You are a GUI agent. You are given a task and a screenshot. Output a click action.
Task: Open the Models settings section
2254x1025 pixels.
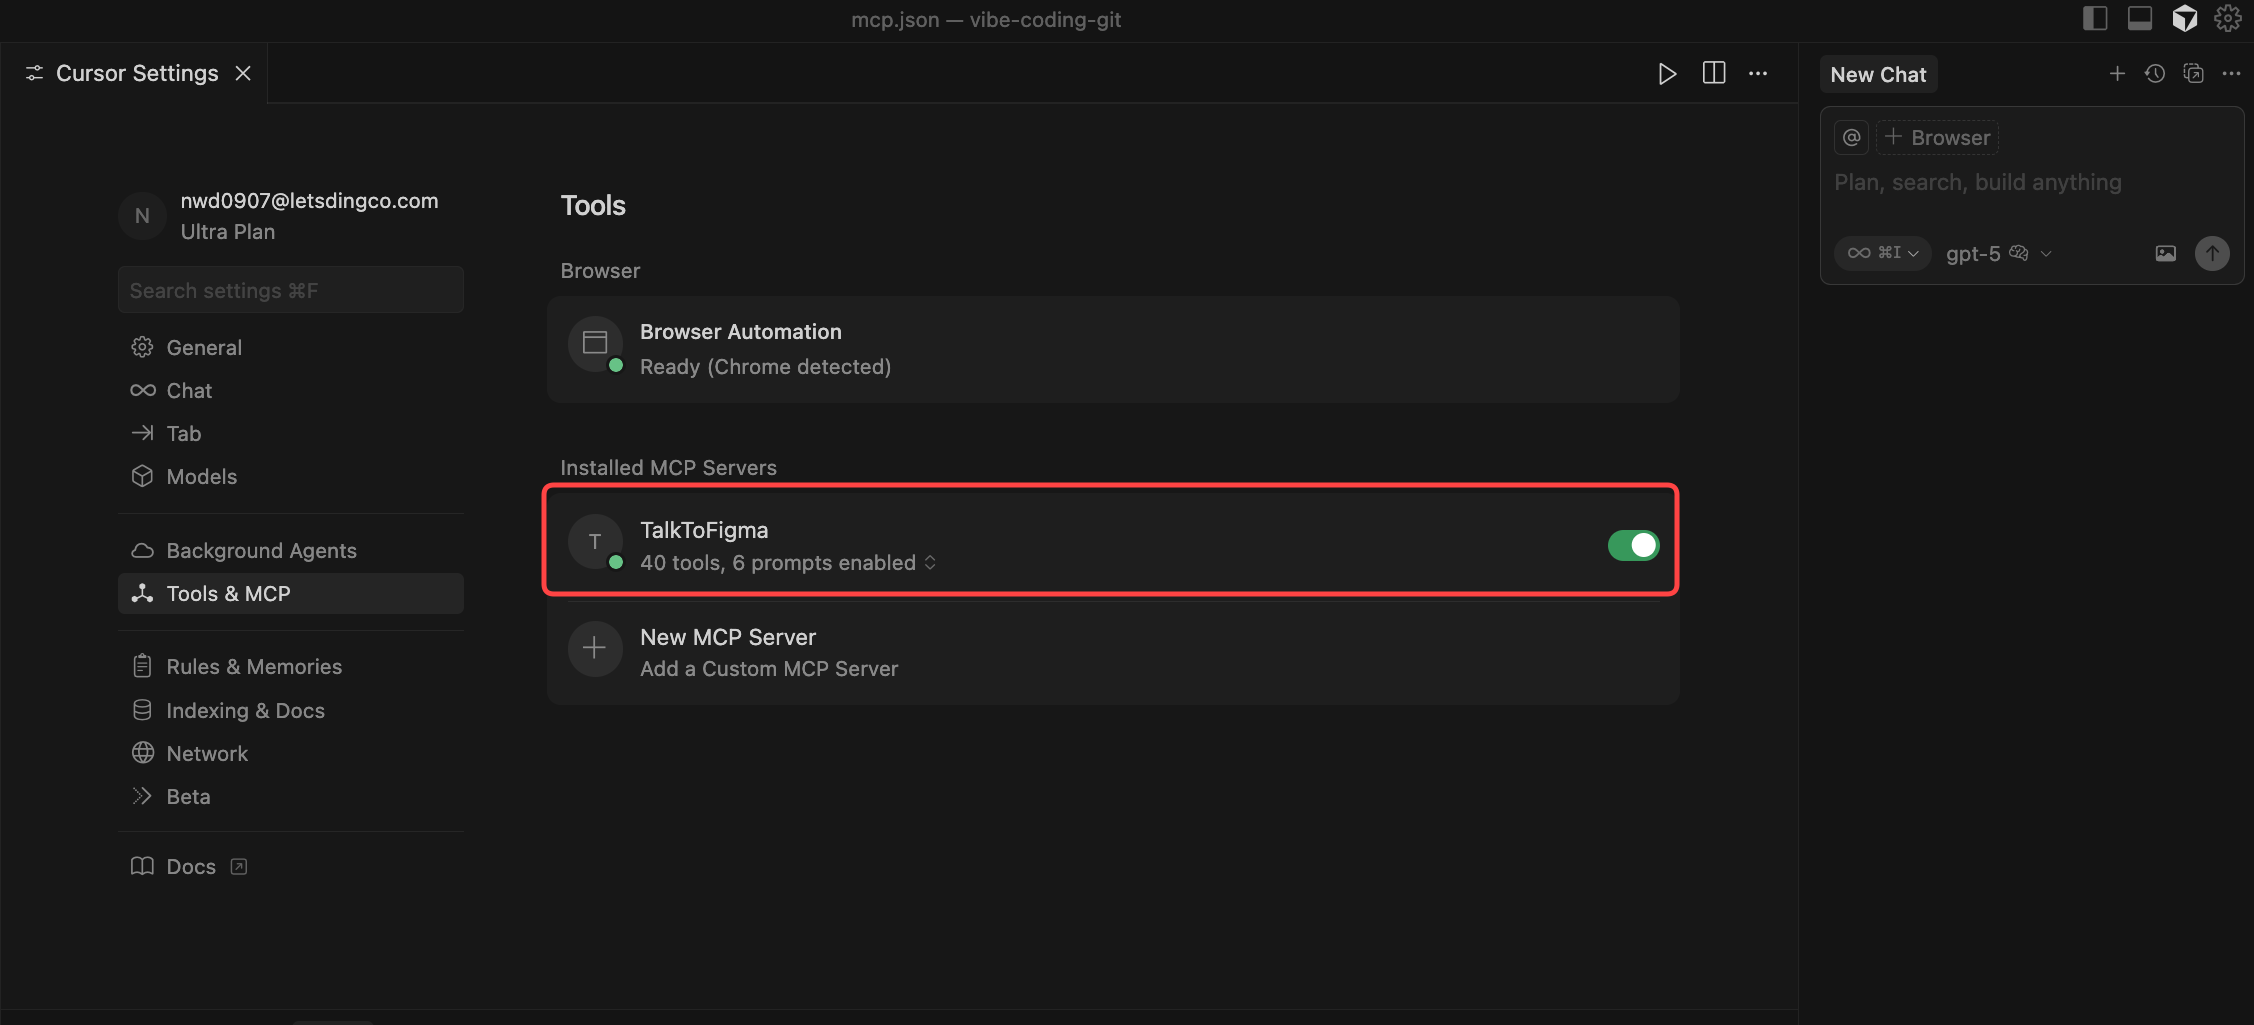[x=201, y=477]
